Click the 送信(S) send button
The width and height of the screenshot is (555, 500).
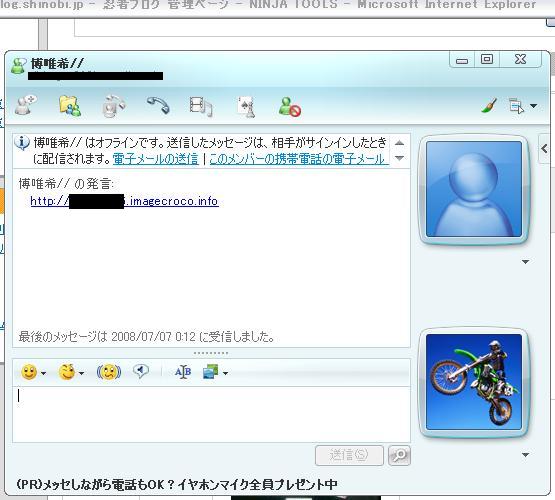click(349, 455)
